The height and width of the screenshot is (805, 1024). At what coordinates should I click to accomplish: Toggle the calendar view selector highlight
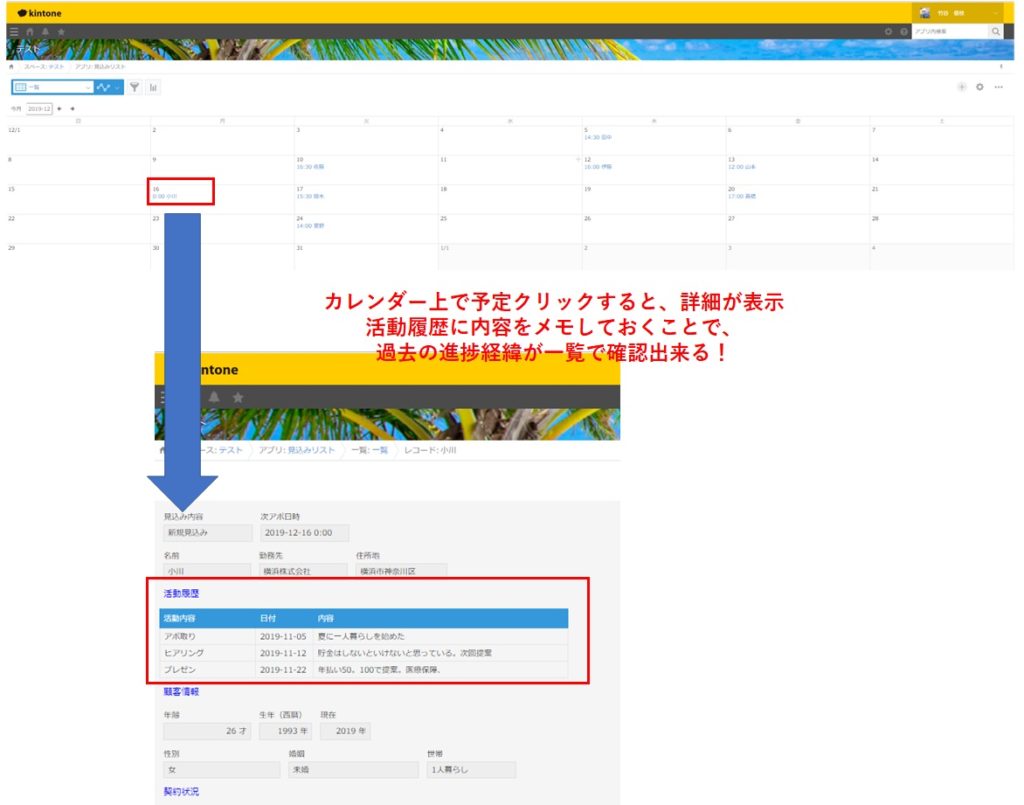(21, 87)
